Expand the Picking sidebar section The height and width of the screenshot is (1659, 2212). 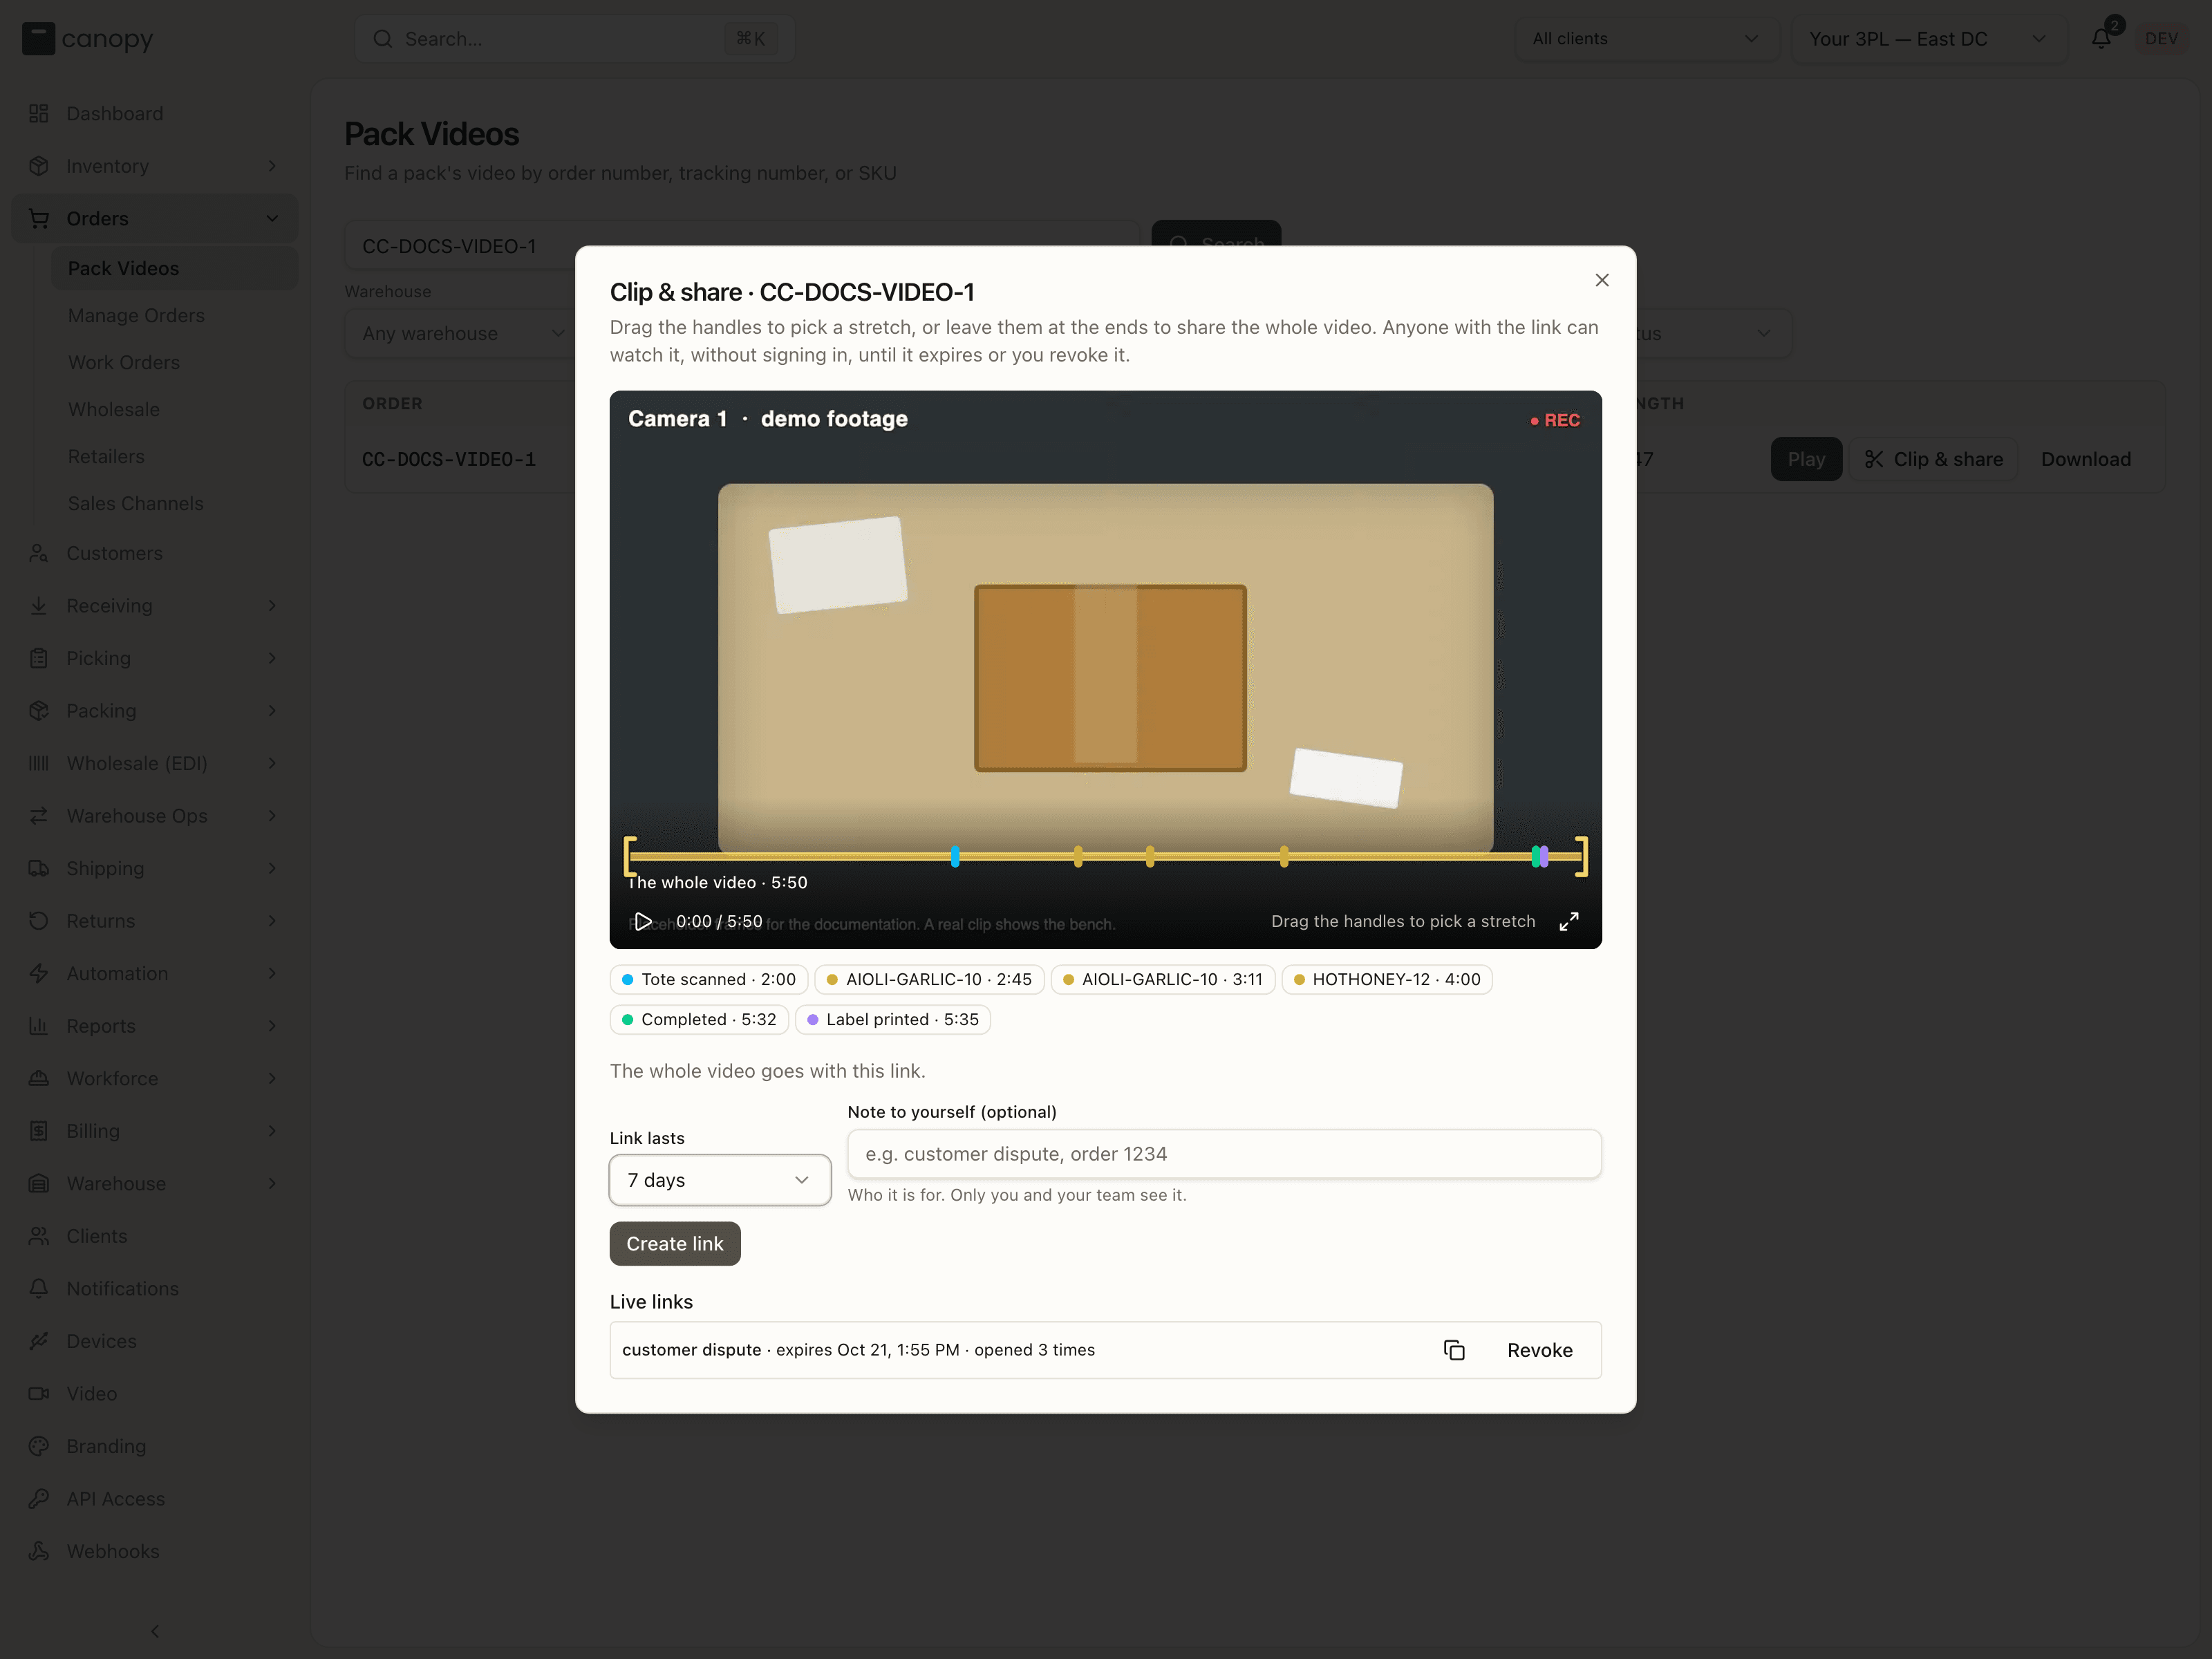click(x=154, y=658)
